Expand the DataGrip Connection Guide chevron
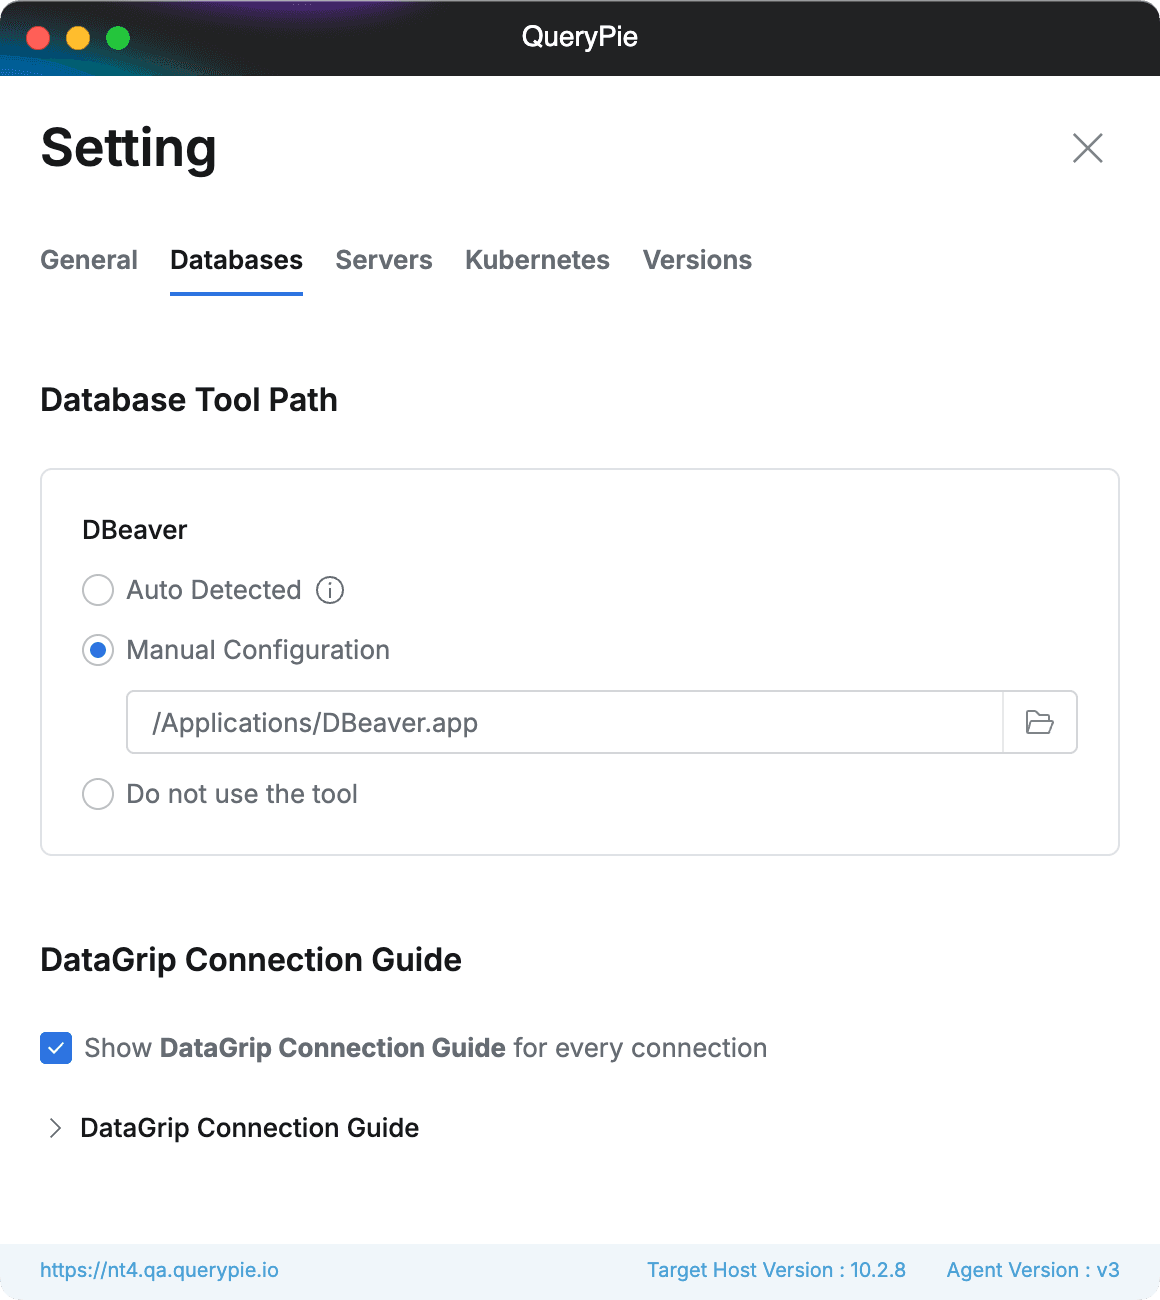This screenshot has height=1300, width=1160. coord(56,1128)
